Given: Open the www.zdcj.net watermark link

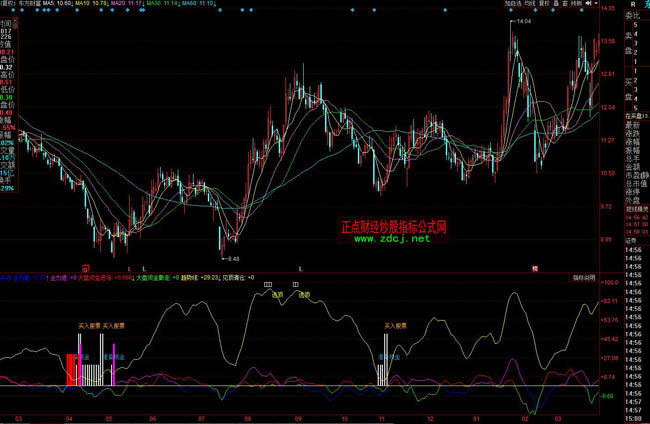Looking at the screenshot, I should (x=393, y=239).
